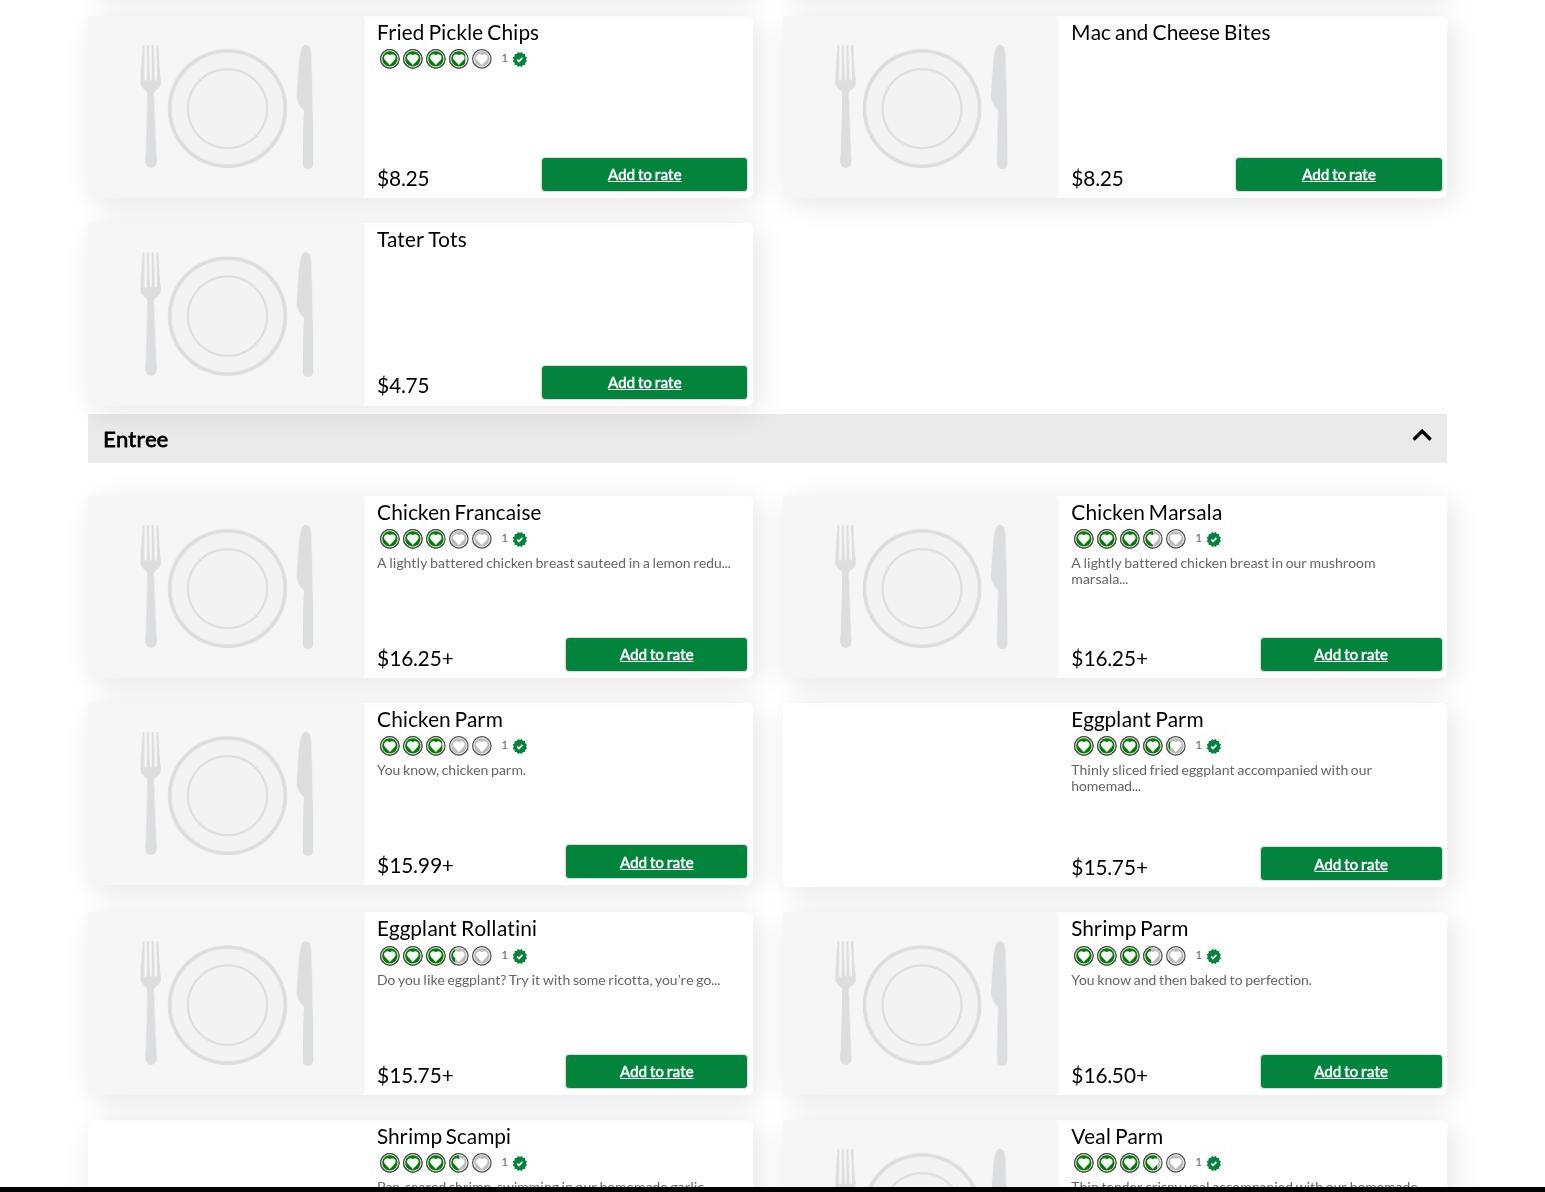Open the Tater Tots item title
1545x1192 pixels.
click(x=421, y=239)
